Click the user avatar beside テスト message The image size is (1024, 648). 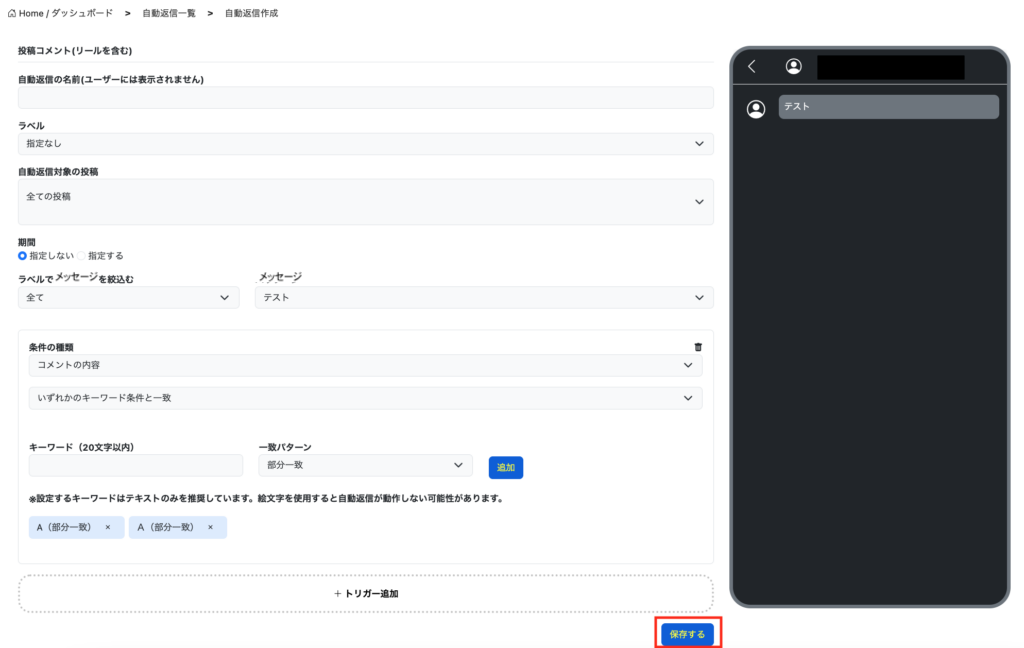point(757,109)
